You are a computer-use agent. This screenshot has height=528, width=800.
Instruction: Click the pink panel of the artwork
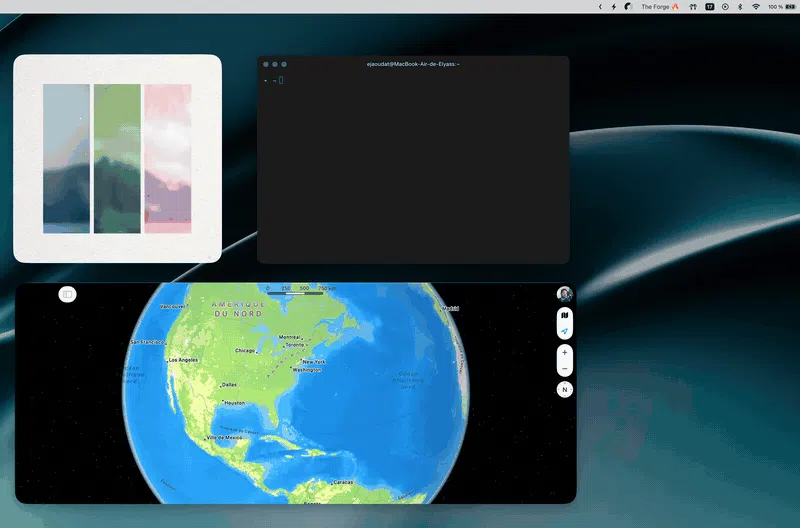coord(168,159)
